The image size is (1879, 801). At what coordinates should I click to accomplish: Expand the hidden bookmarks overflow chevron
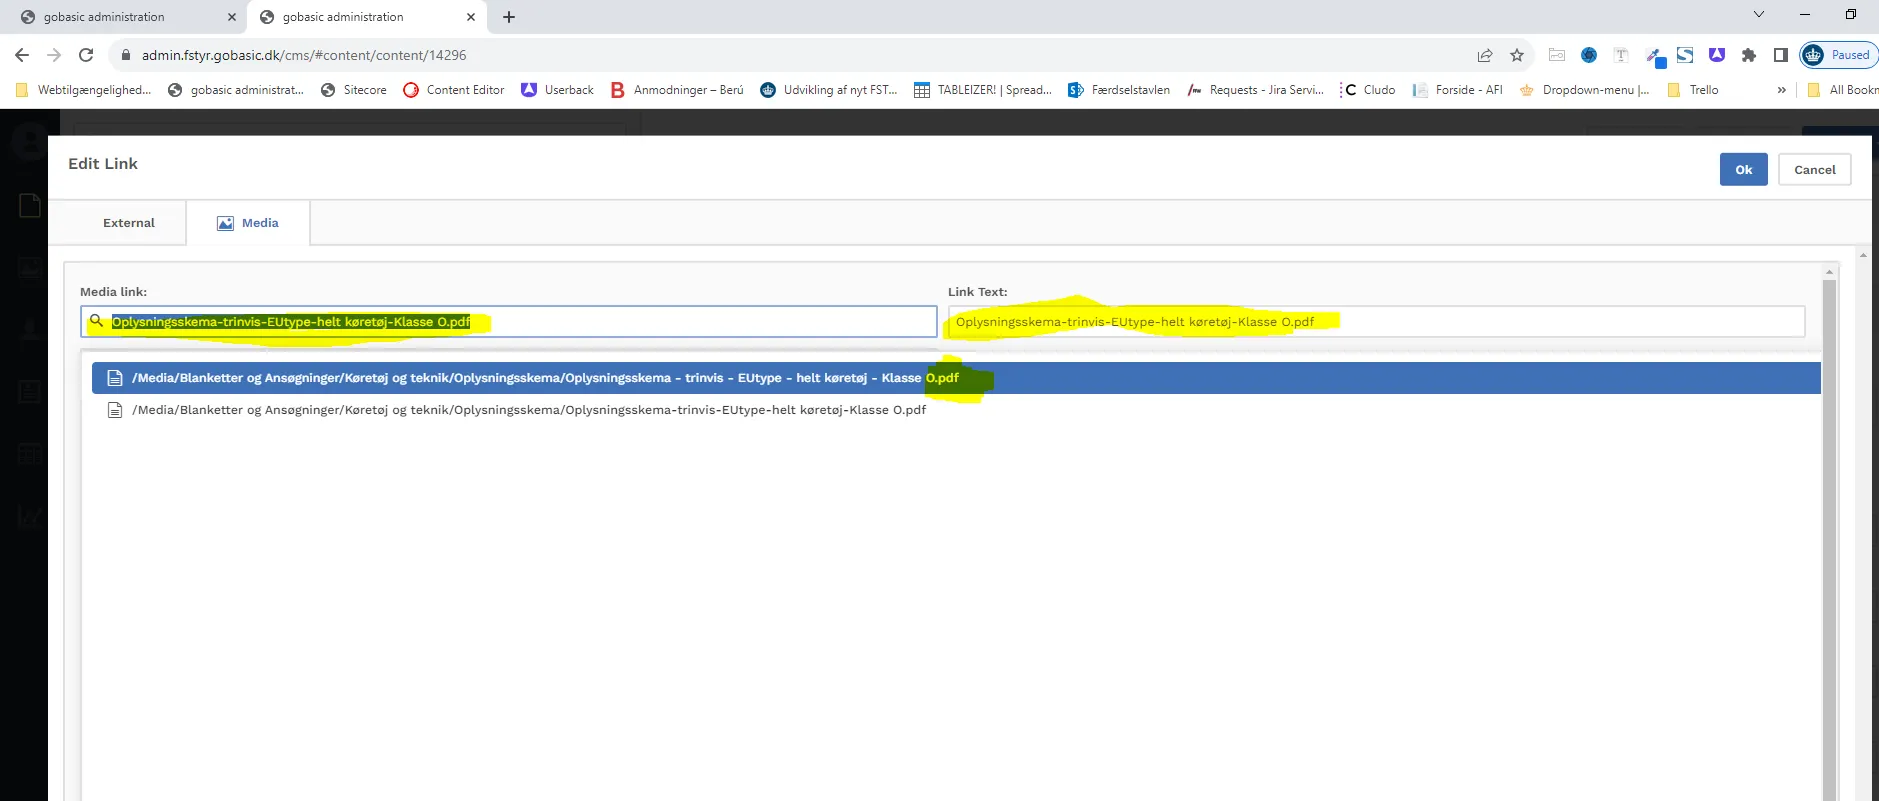[1781, 90]
